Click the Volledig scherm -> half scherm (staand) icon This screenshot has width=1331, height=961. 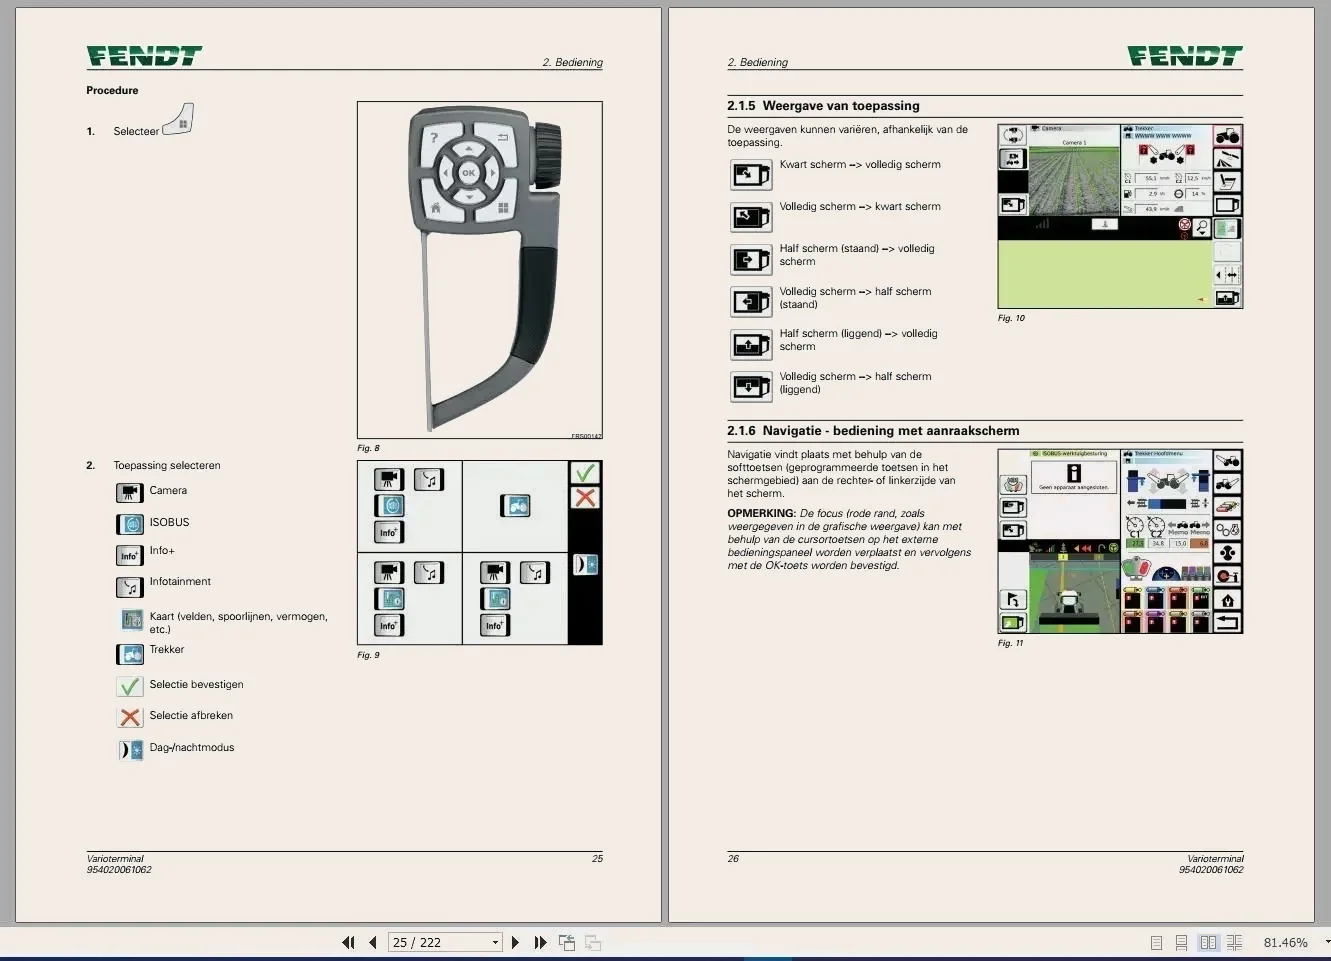(x=751, y=301)
